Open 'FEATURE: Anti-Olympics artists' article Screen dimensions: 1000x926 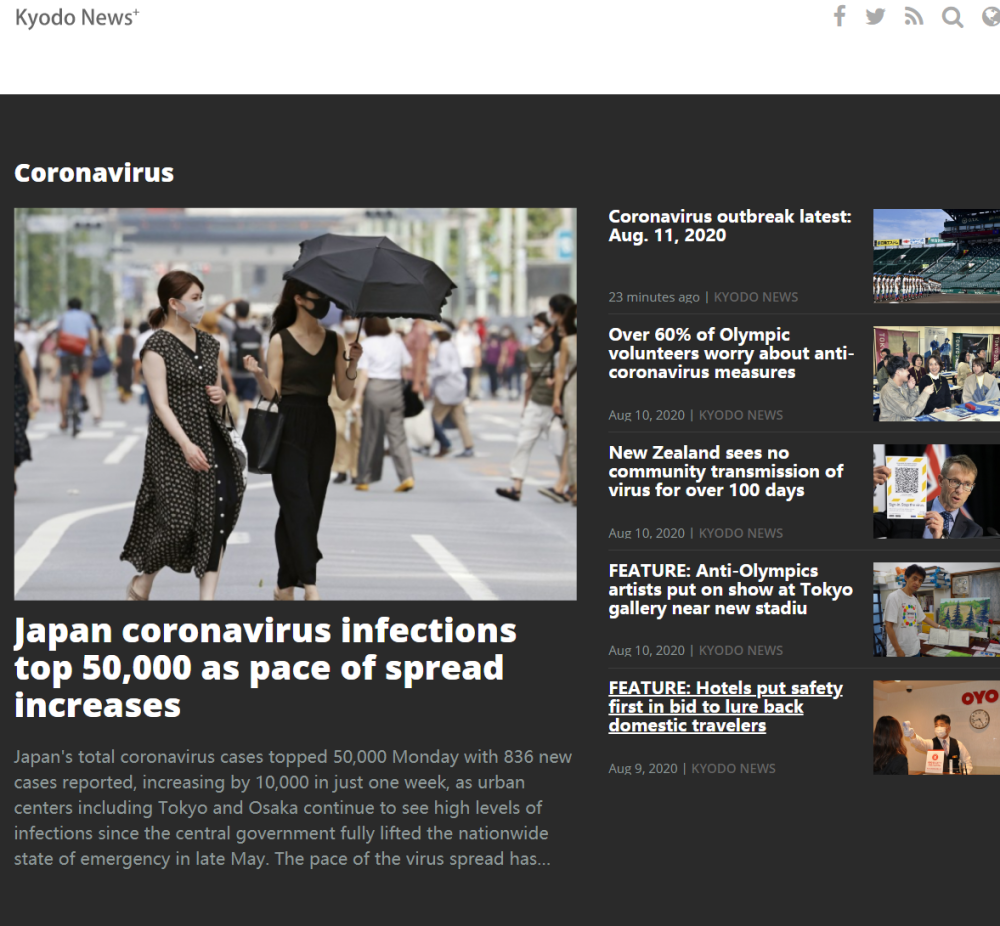point(730,589)
